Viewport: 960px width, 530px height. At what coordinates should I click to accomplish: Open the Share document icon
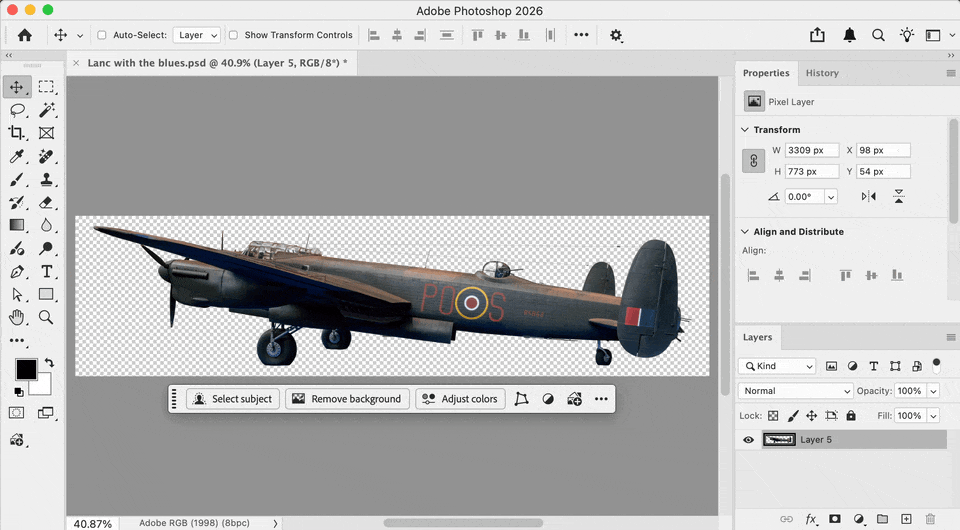(817, 35)
